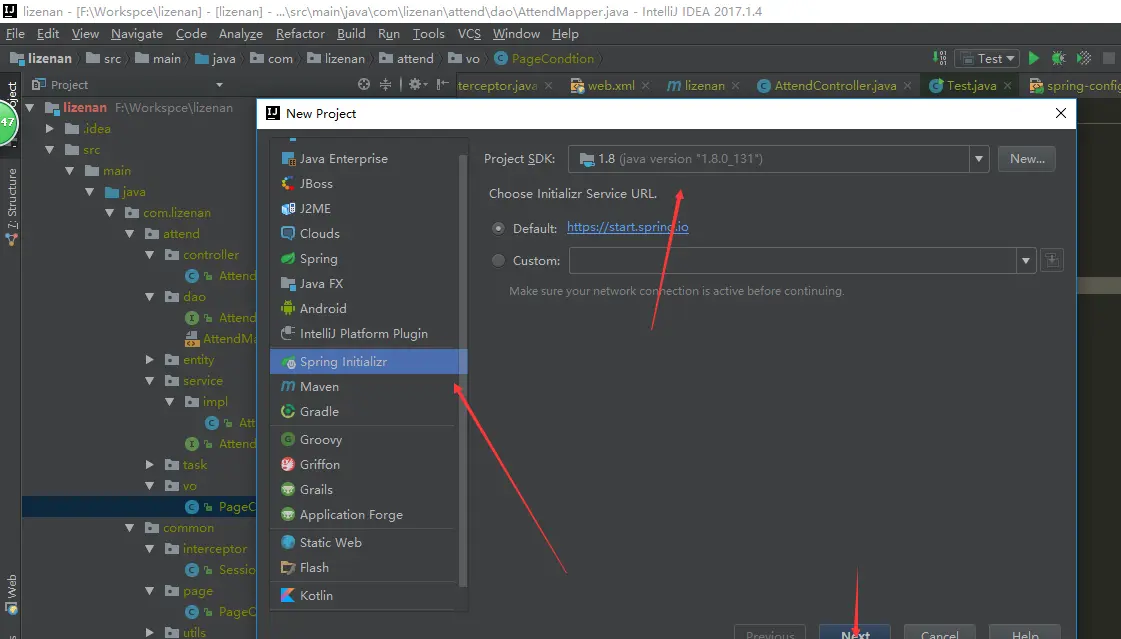This screenshot has width=1121, height=639.
Task: Select Flash project type
Action: pyautogui.click(x=368, y=568)
